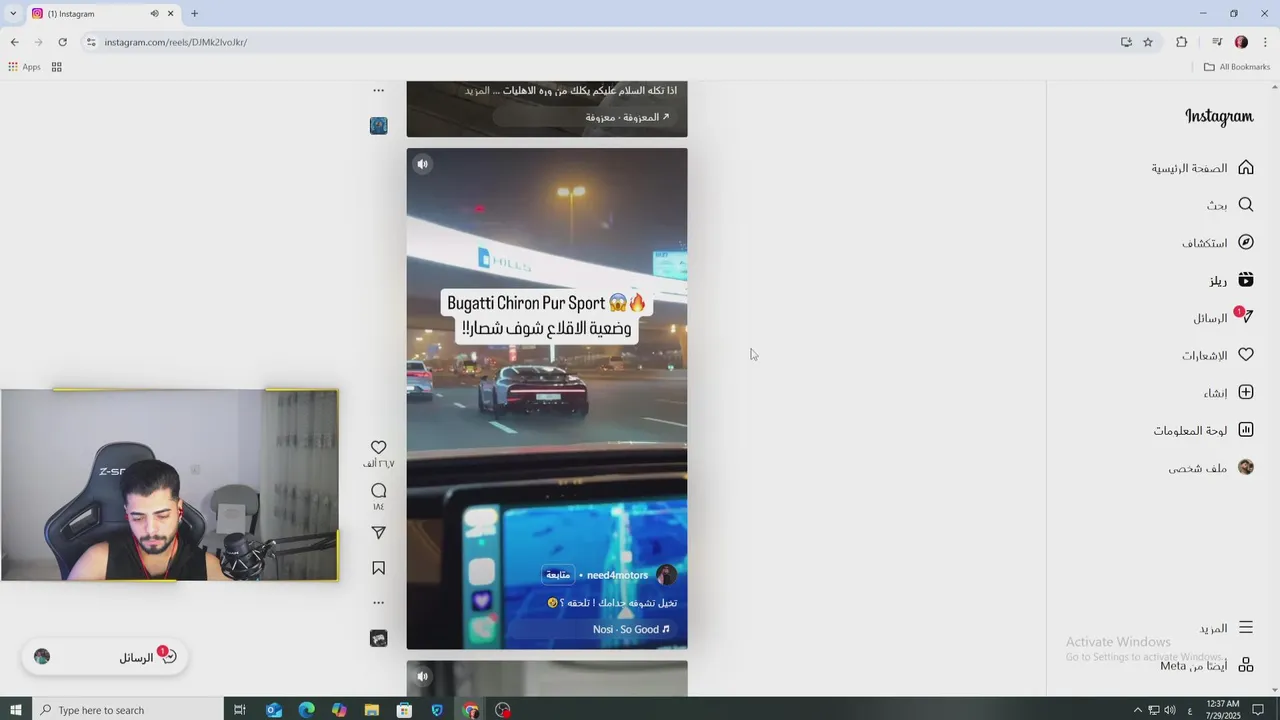1280x720 pixels.
Task: Open Chrome three-dot menu
Action: click(x=1265, y=42)
